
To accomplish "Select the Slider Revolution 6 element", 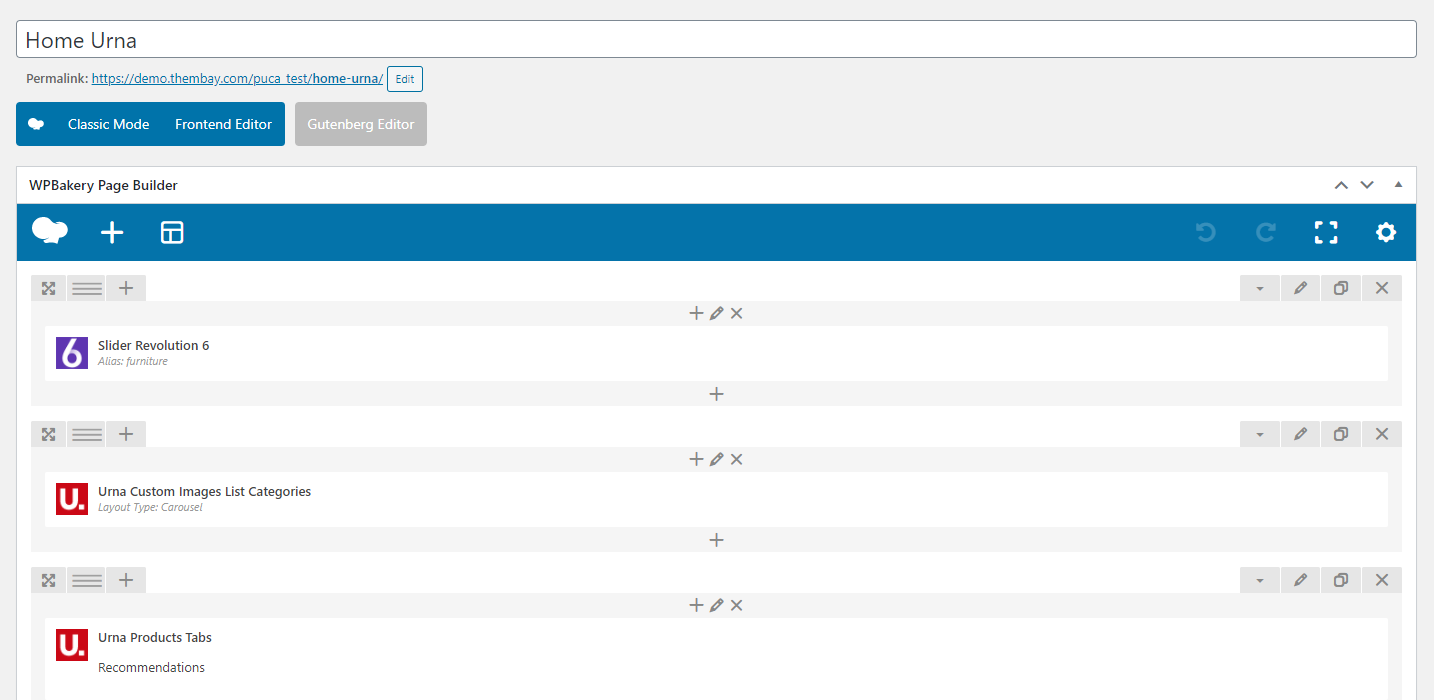I will (x=716, y=353).
